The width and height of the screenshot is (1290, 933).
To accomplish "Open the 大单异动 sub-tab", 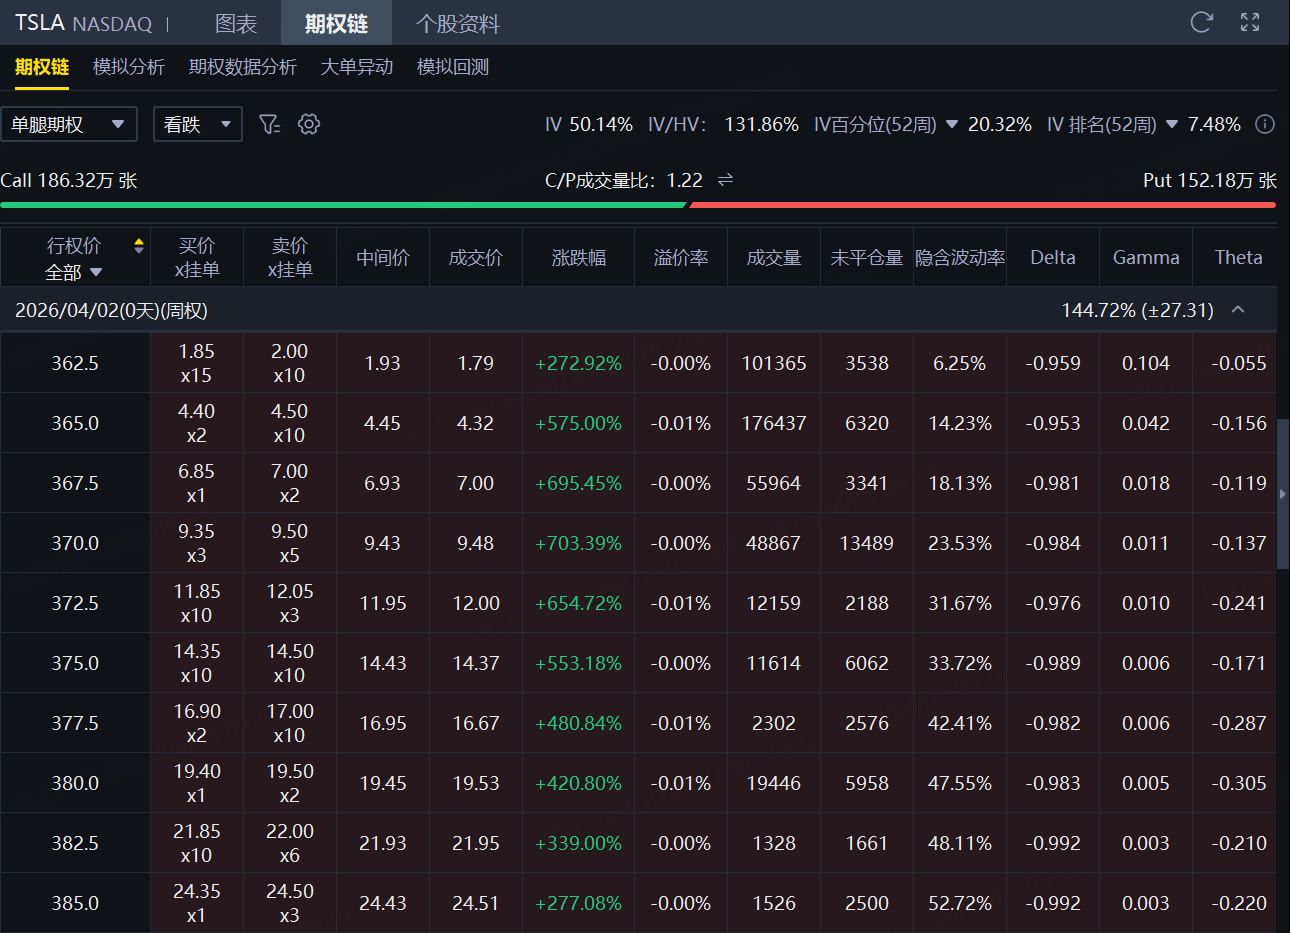I will point(356,67).
